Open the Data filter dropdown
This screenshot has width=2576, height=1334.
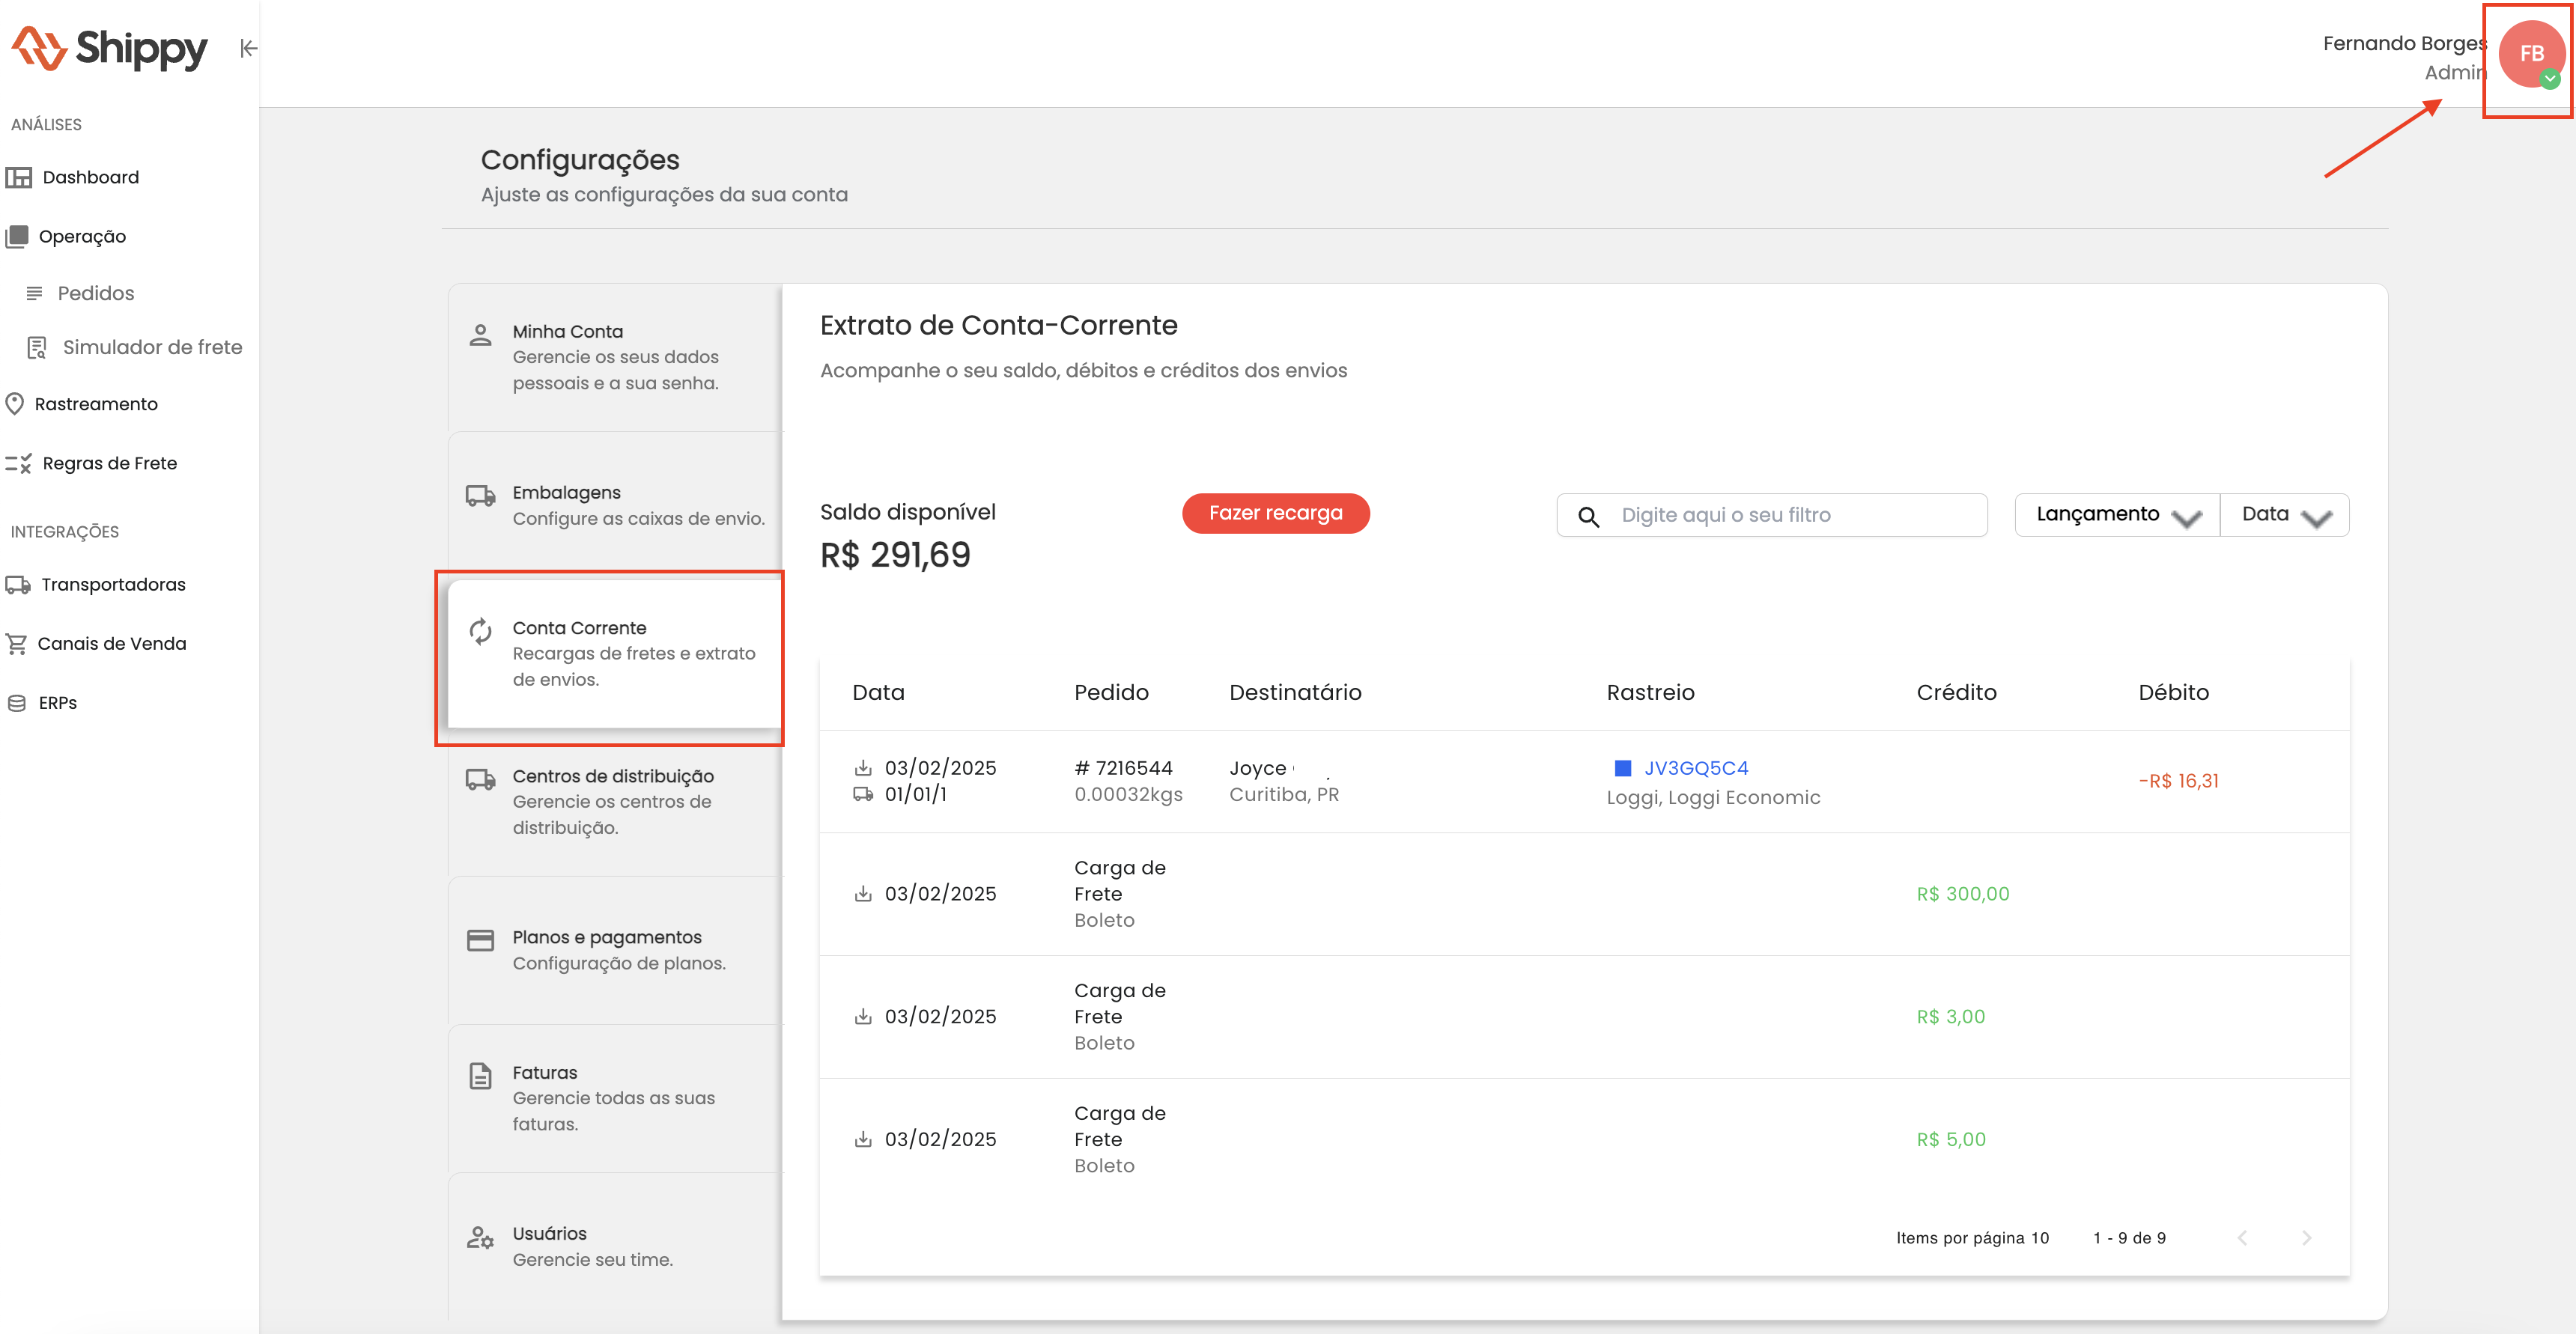(2285, 515)
